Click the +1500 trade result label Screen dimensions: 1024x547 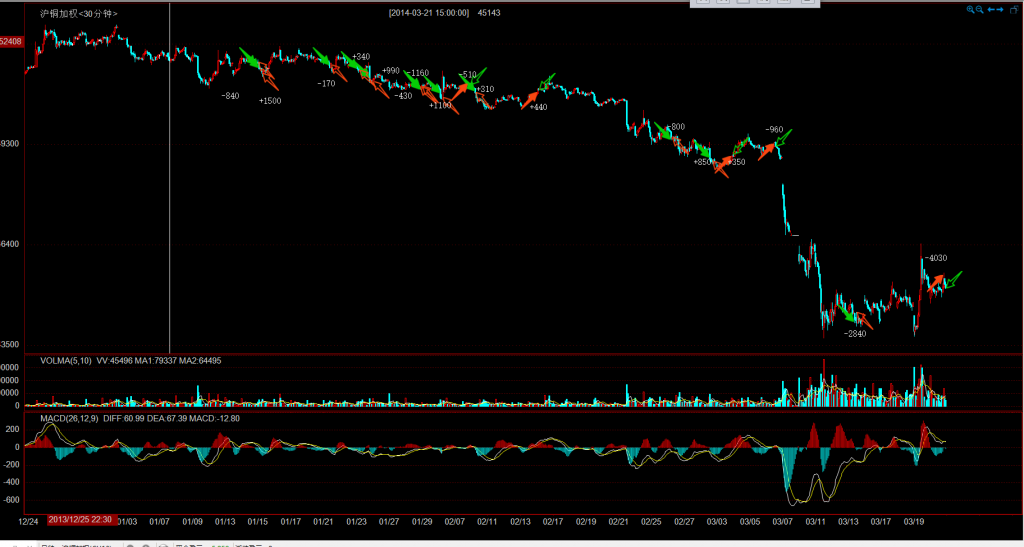(270, 101)
